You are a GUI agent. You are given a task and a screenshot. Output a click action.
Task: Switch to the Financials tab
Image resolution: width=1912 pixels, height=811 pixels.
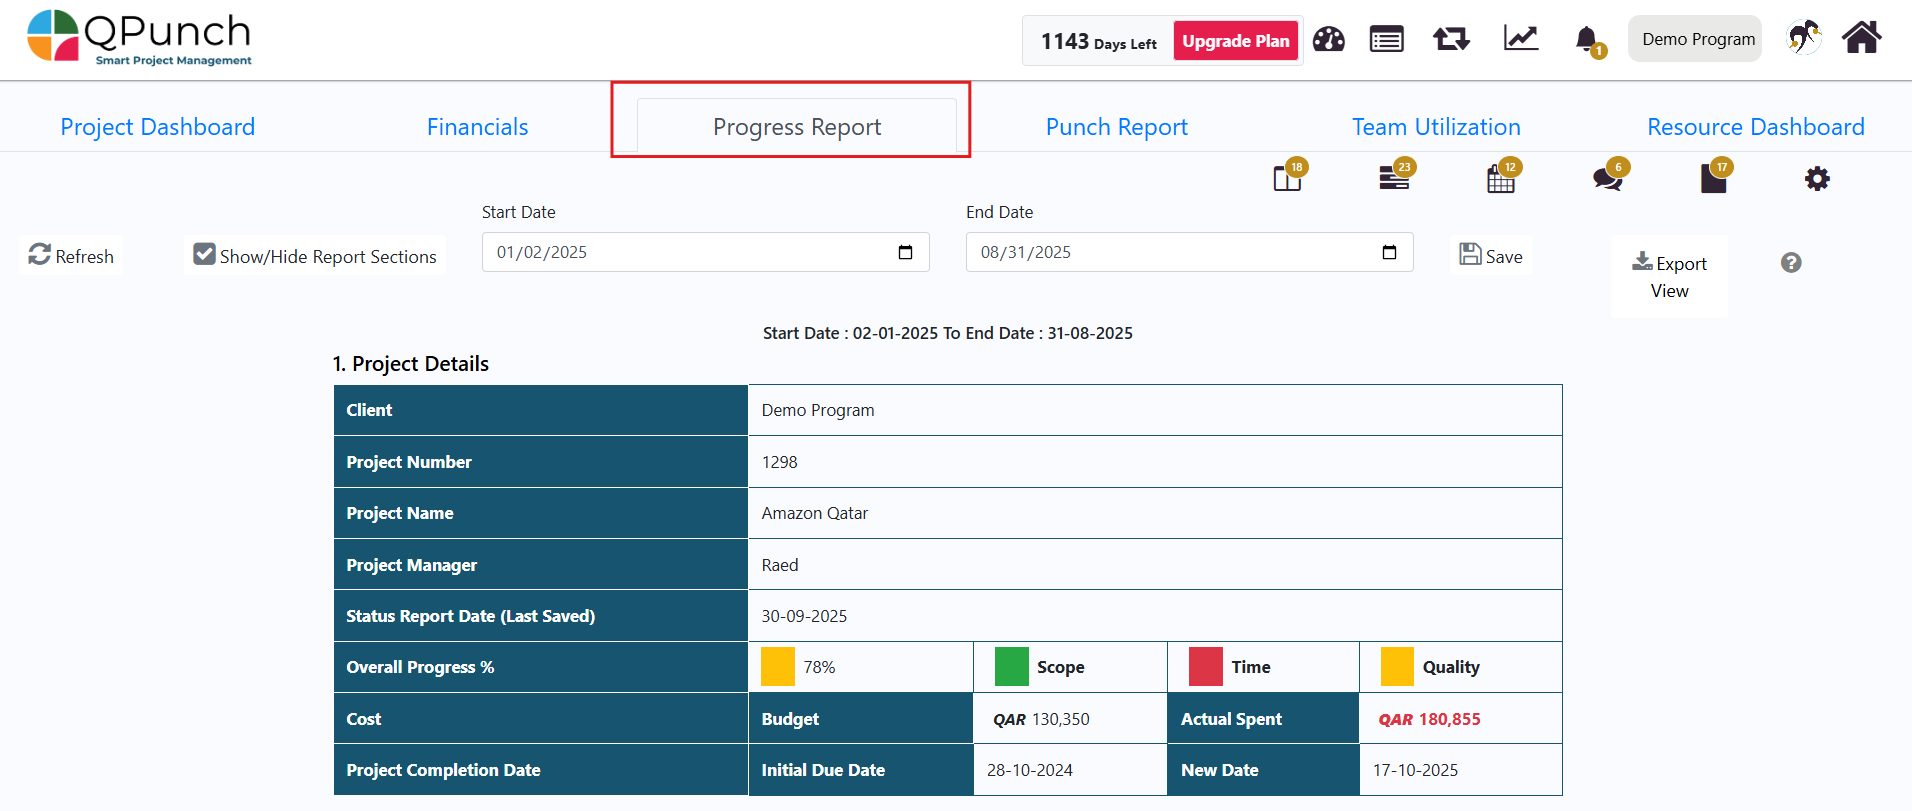click(477, 127)
